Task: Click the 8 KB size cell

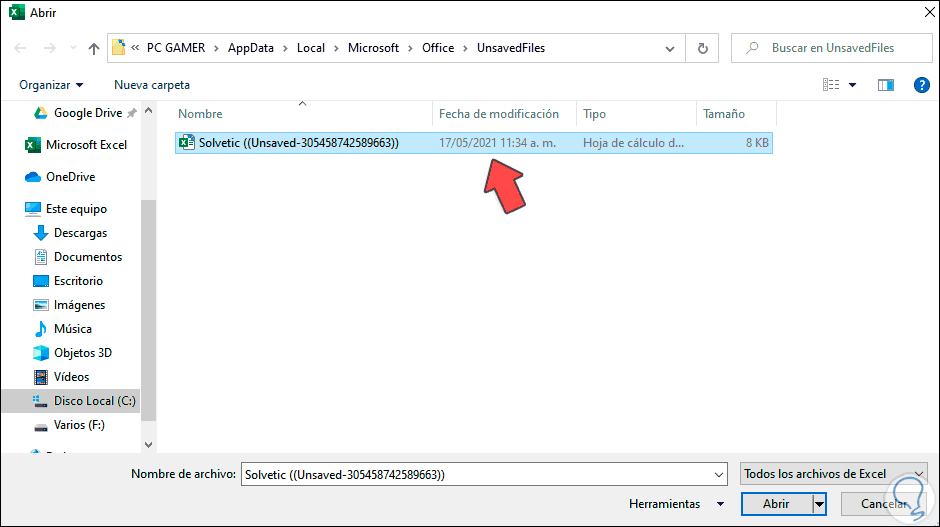Action: 757,143
